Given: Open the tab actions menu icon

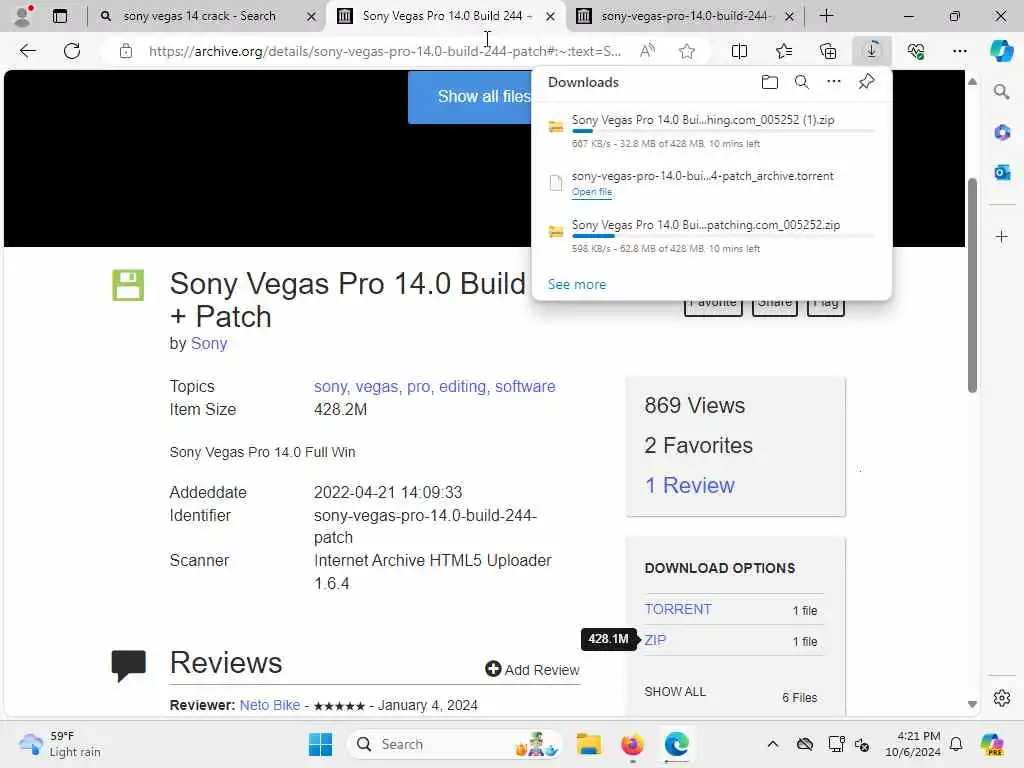Looking at the screenshot, I should pos(60,16).
